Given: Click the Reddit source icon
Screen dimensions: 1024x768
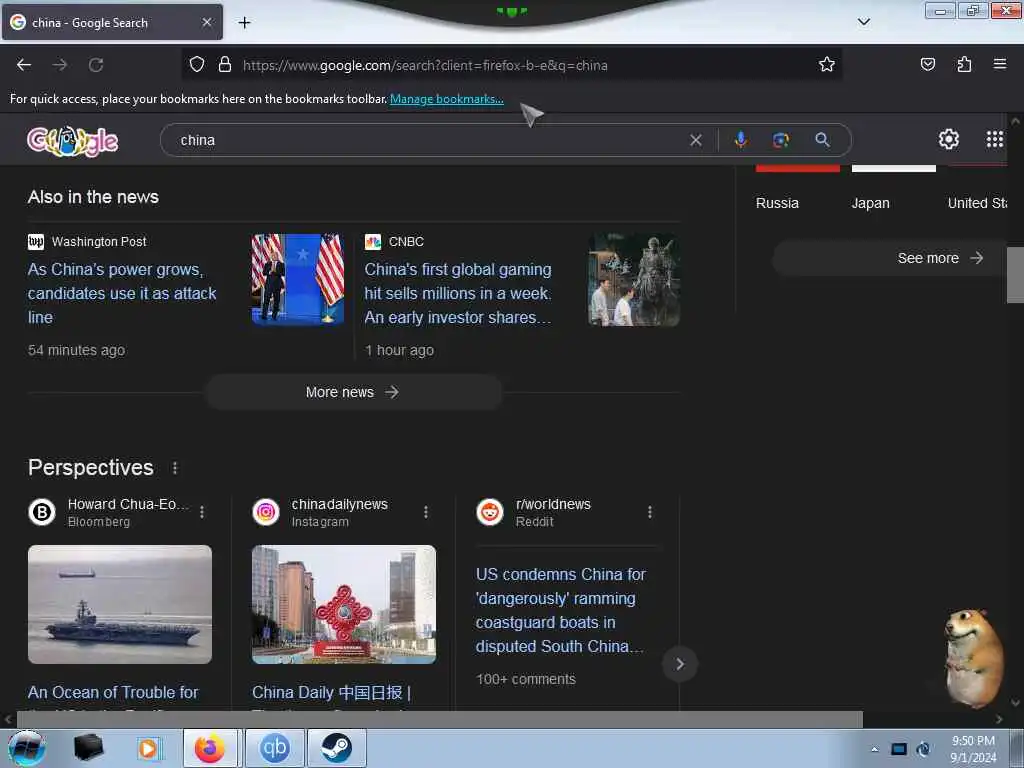Looking at the screenshot, I should pyautogui.click(x=490, y=512).
